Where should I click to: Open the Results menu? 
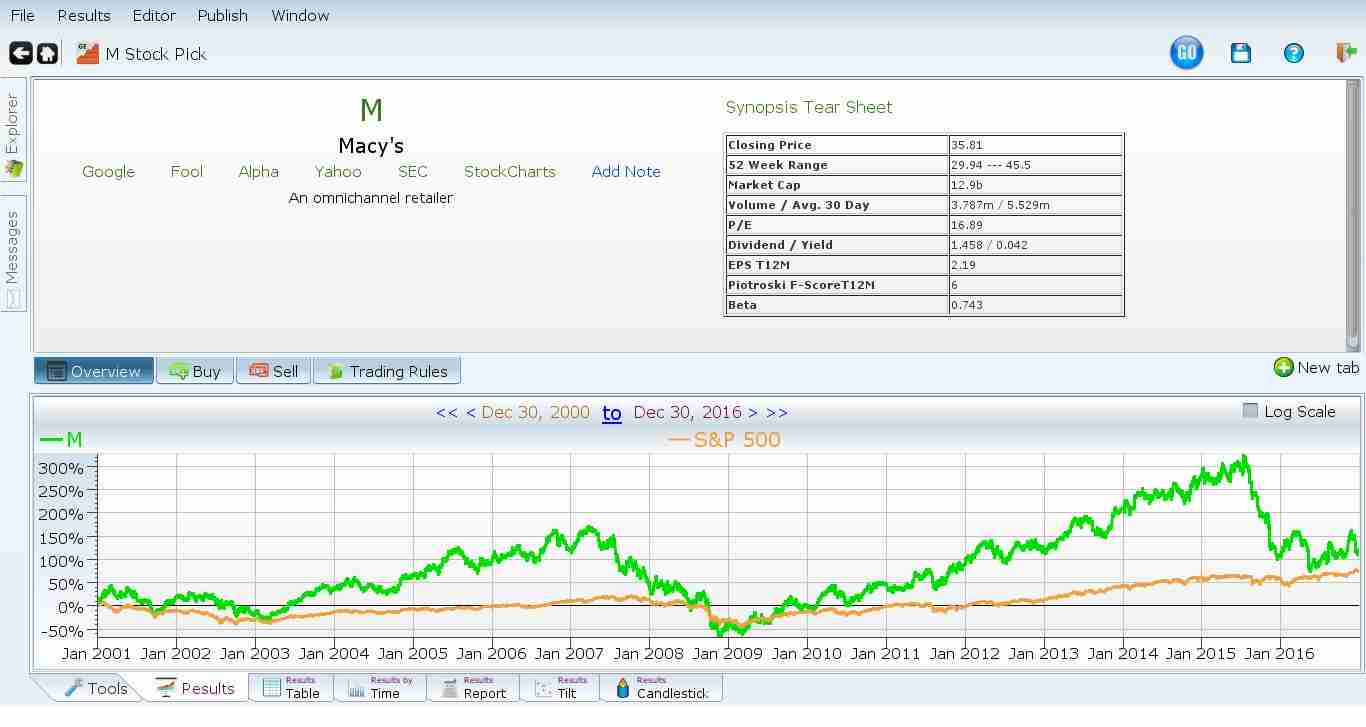point(84,15)
